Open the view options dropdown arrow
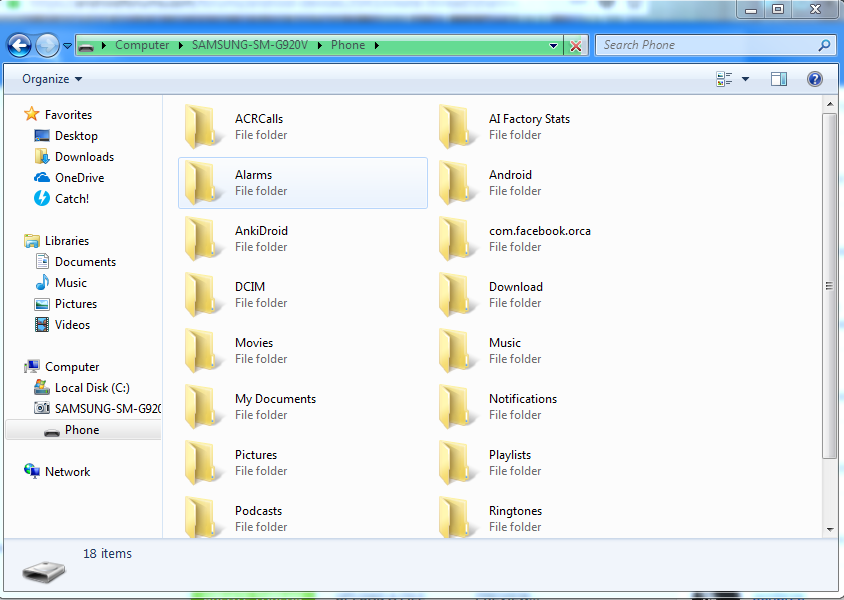The image size is (844, 600). [x=745, y=79]
